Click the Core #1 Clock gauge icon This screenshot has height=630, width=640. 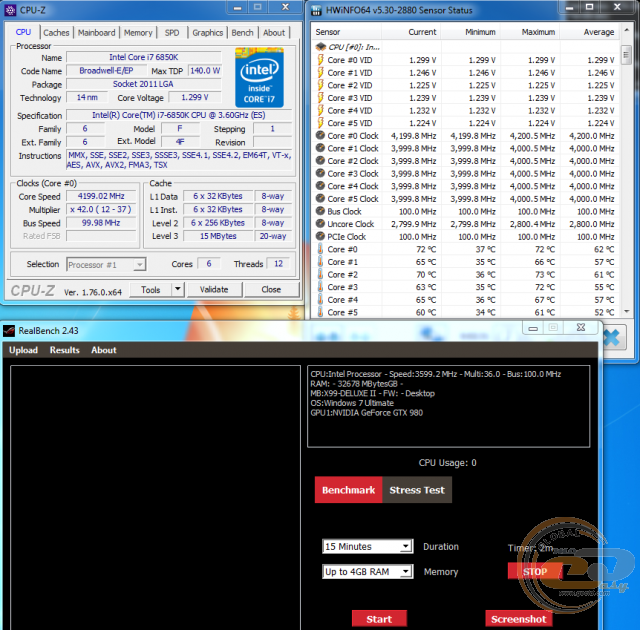(x=320, y=148)
